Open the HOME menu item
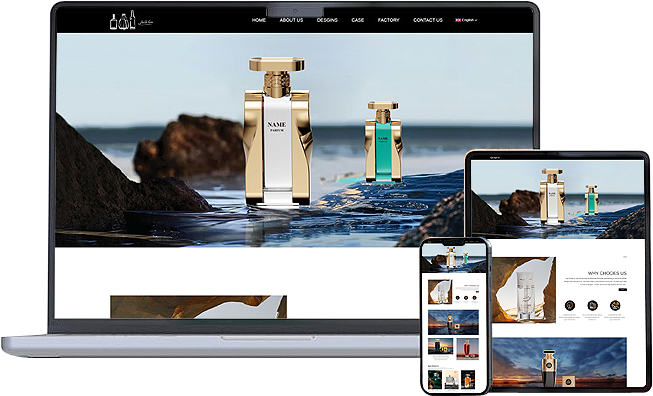The image size is (653, 396). tap(259, 20)
